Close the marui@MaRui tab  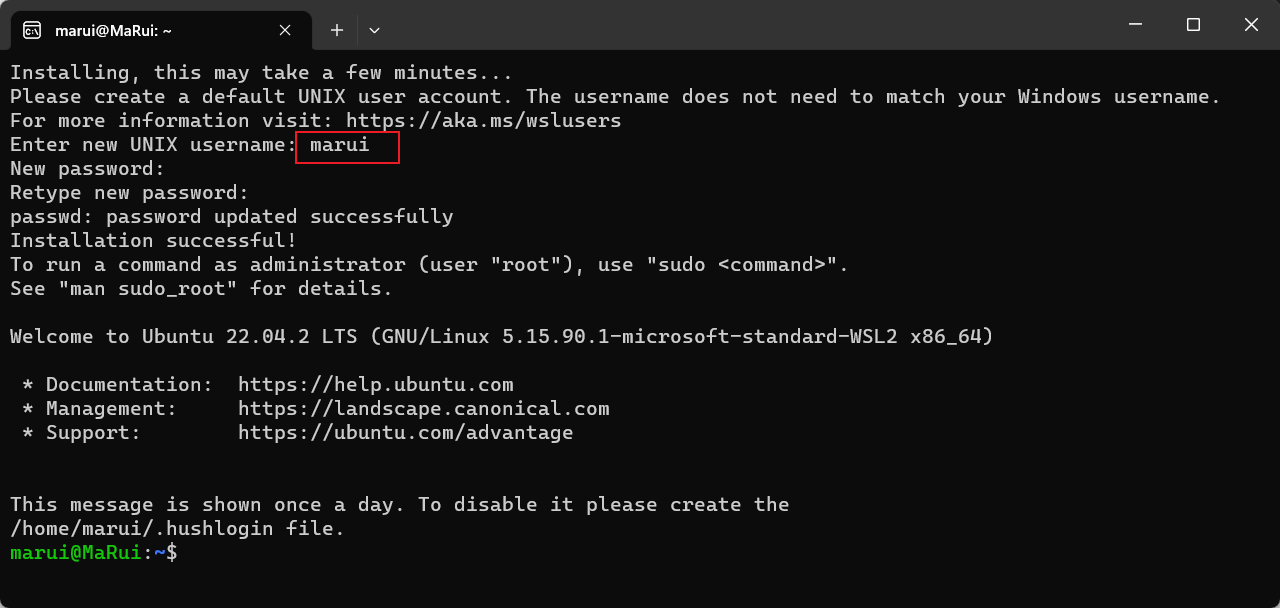(285, 30)
